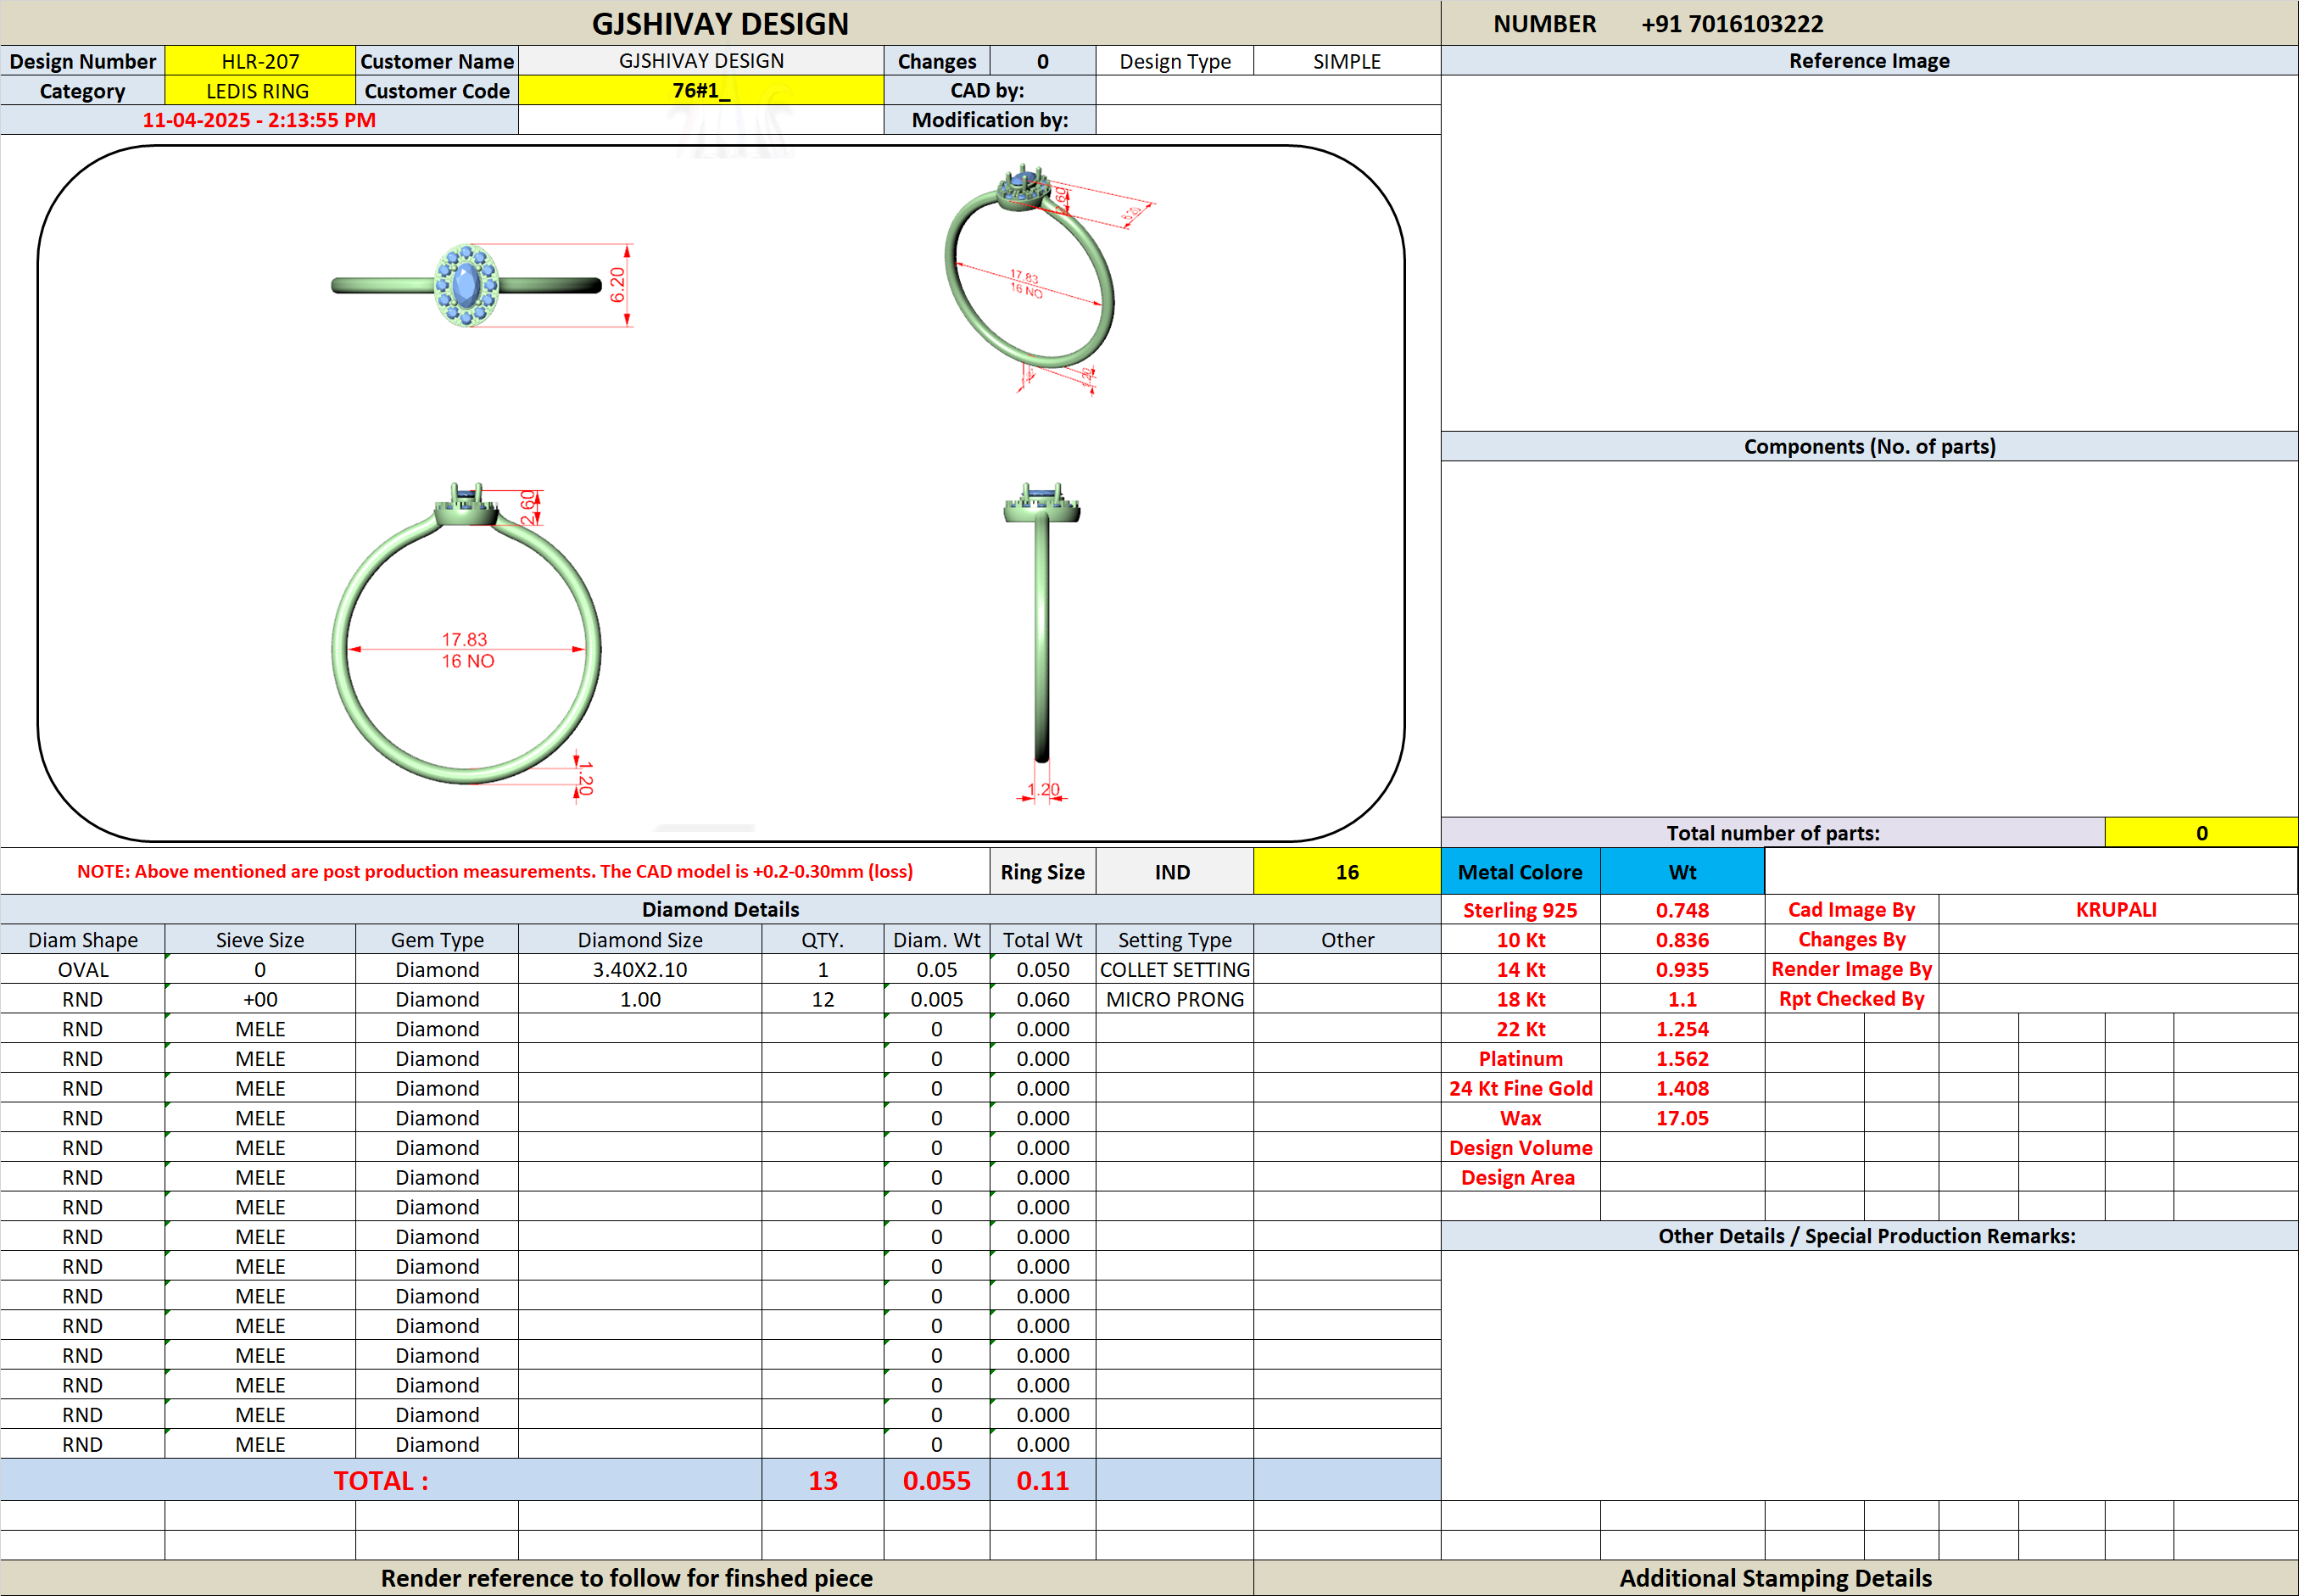This screenshot has width=2299, height=1596.
Task: Click the Metal Colore header cell
Action: point(1520,872)
